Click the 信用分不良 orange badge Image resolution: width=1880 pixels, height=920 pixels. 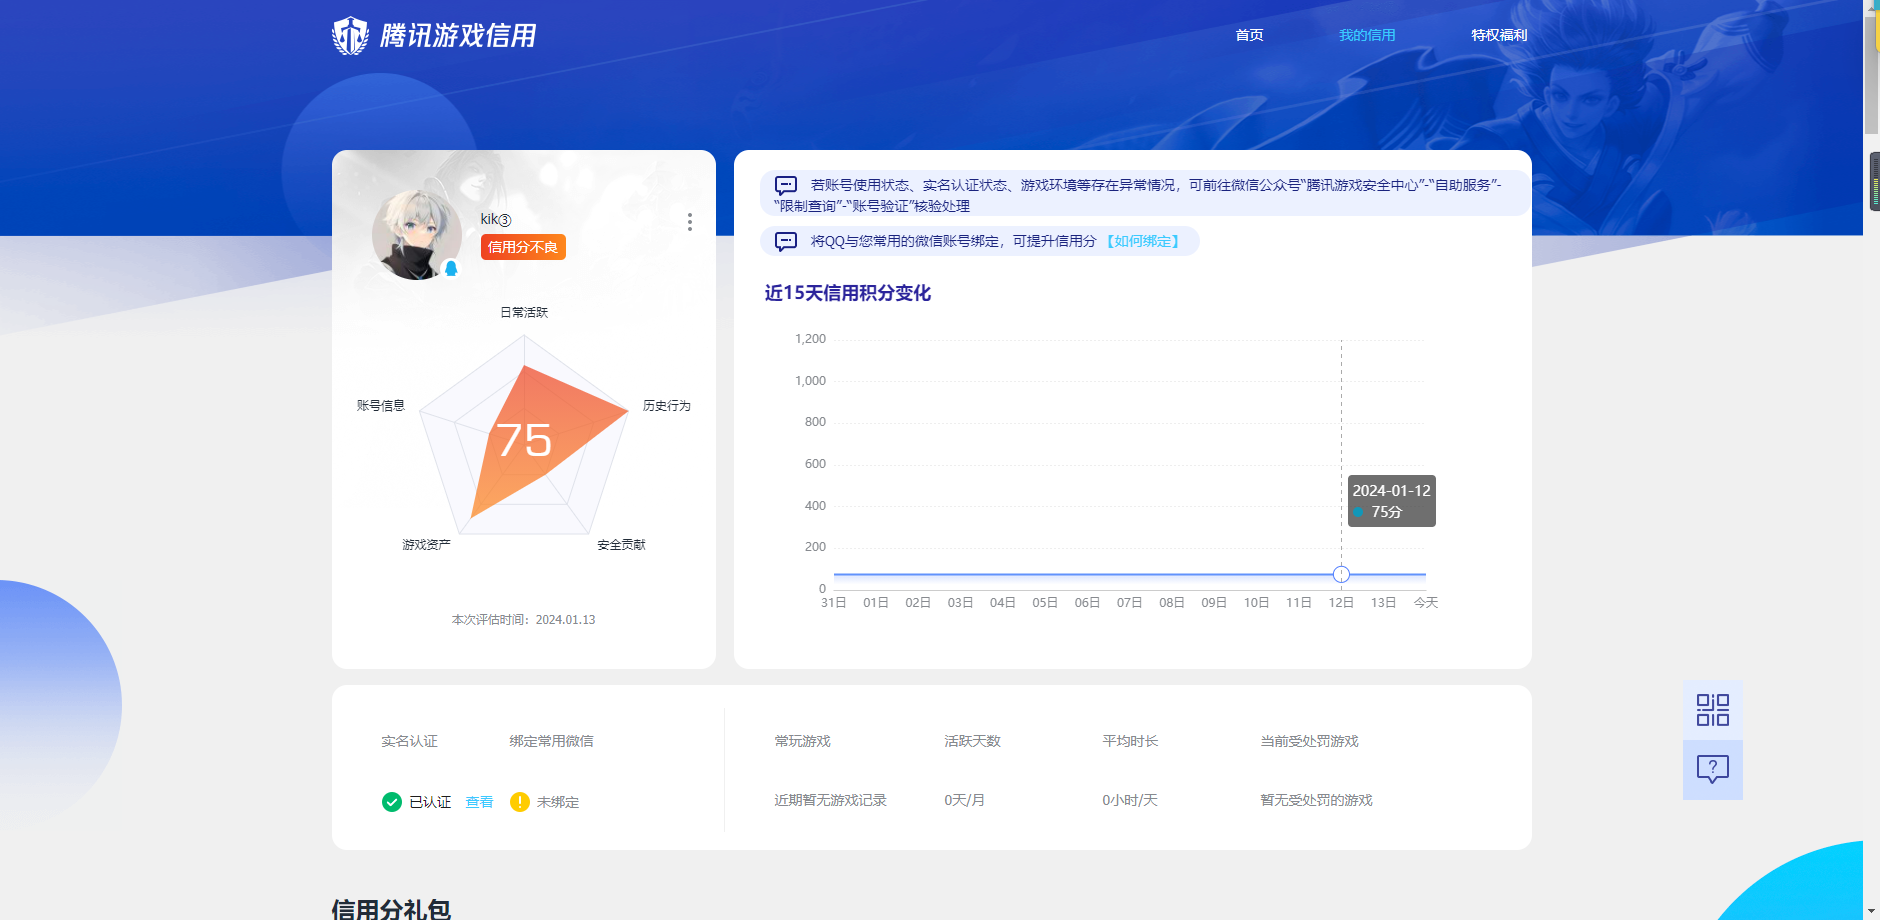coord(523,247)
